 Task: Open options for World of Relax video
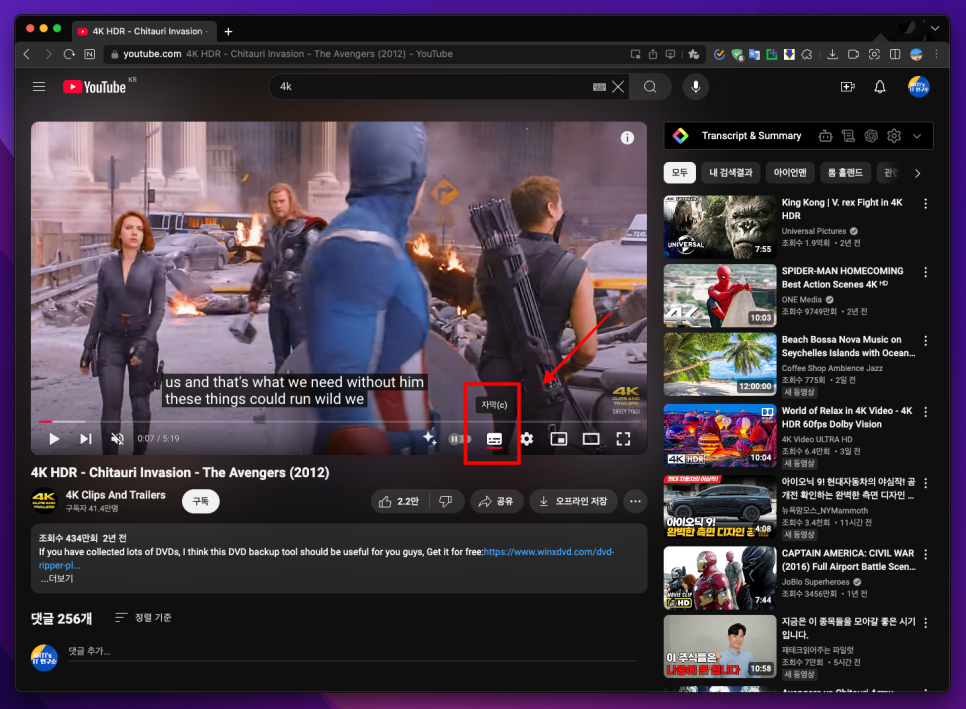(925, 411)
